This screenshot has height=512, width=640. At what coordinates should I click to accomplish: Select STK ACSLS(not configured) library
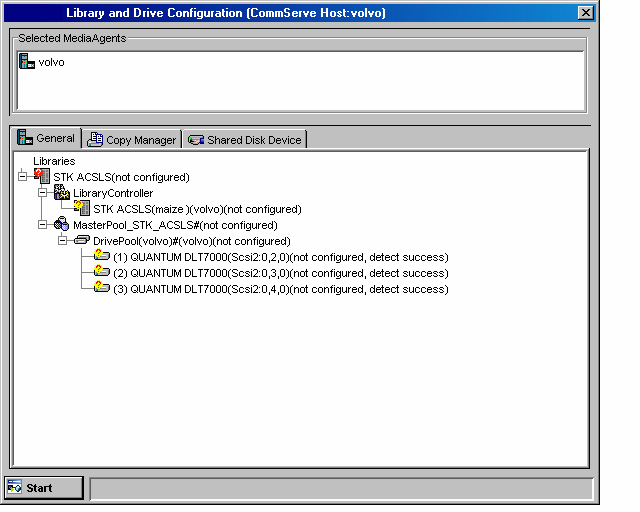coord(121,177)
